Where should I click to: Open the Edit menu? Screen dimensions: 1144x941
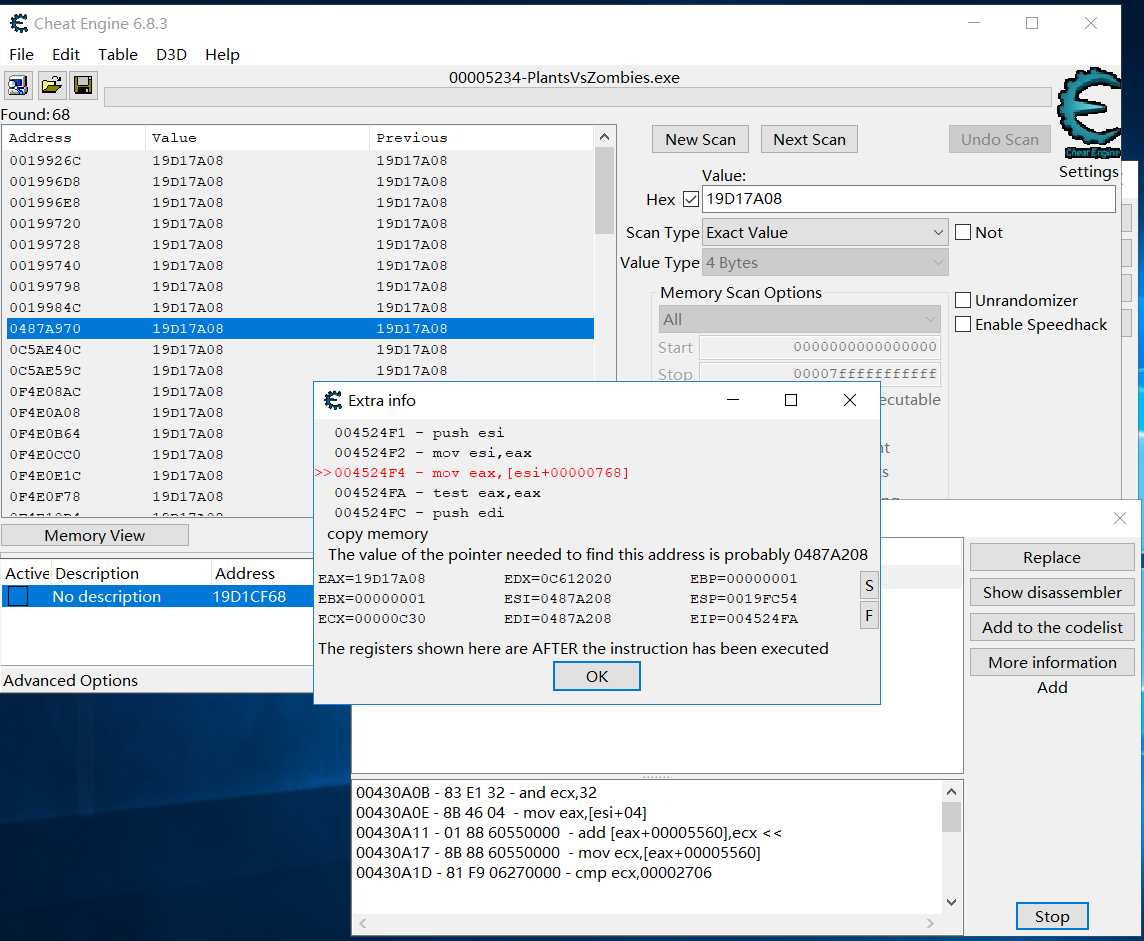point(66,55)
